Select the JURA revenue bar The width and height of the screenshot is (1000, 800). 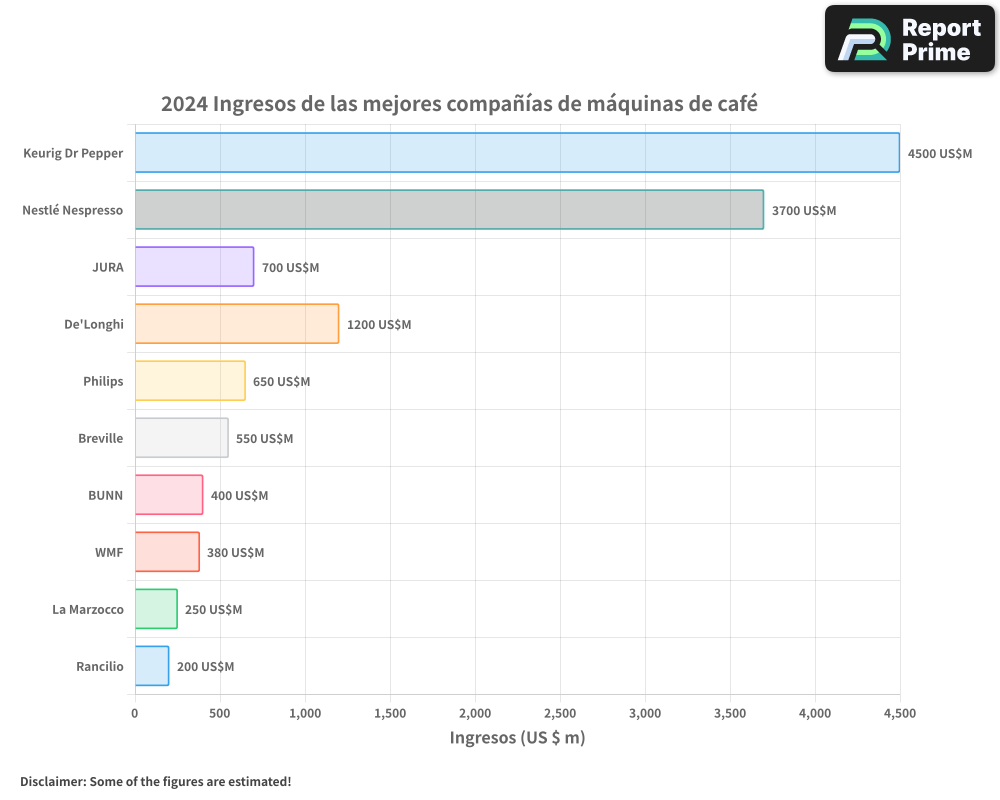(x=195, y=267)
